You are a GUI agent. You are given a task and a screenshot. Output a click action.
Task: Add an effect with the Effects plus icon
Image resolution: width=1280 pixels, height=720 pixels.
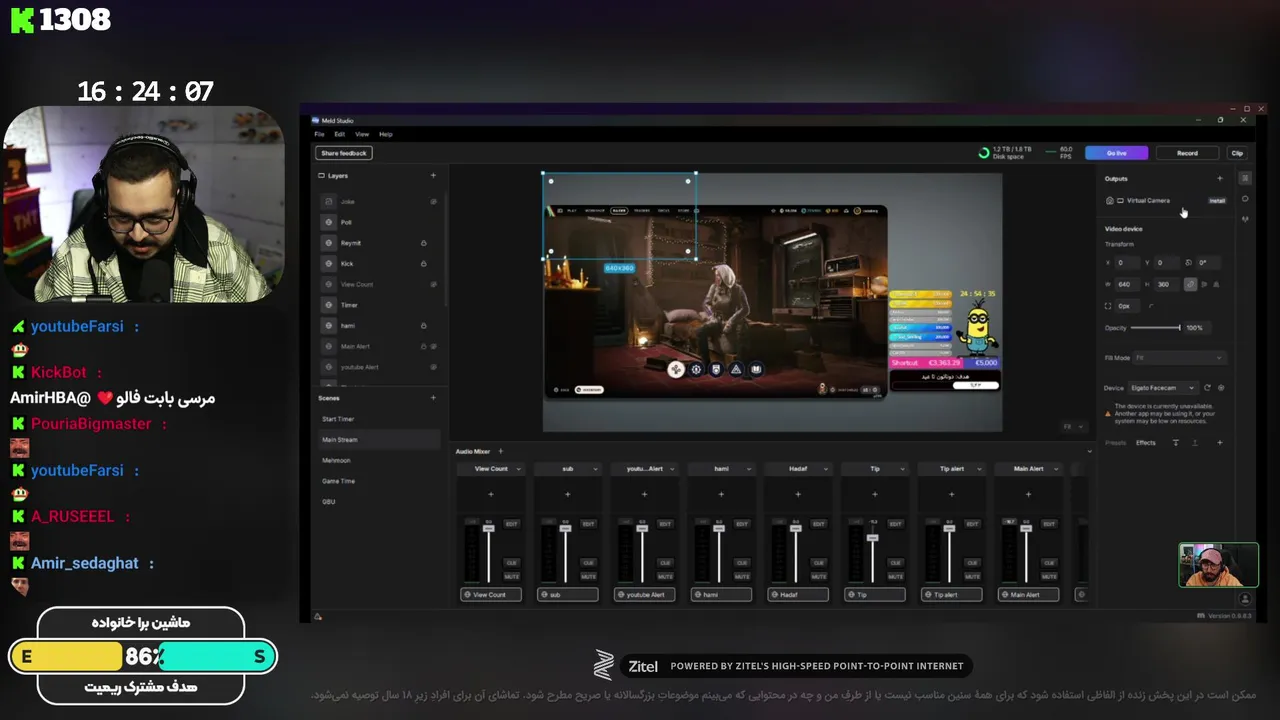[x=1219, y=442]
